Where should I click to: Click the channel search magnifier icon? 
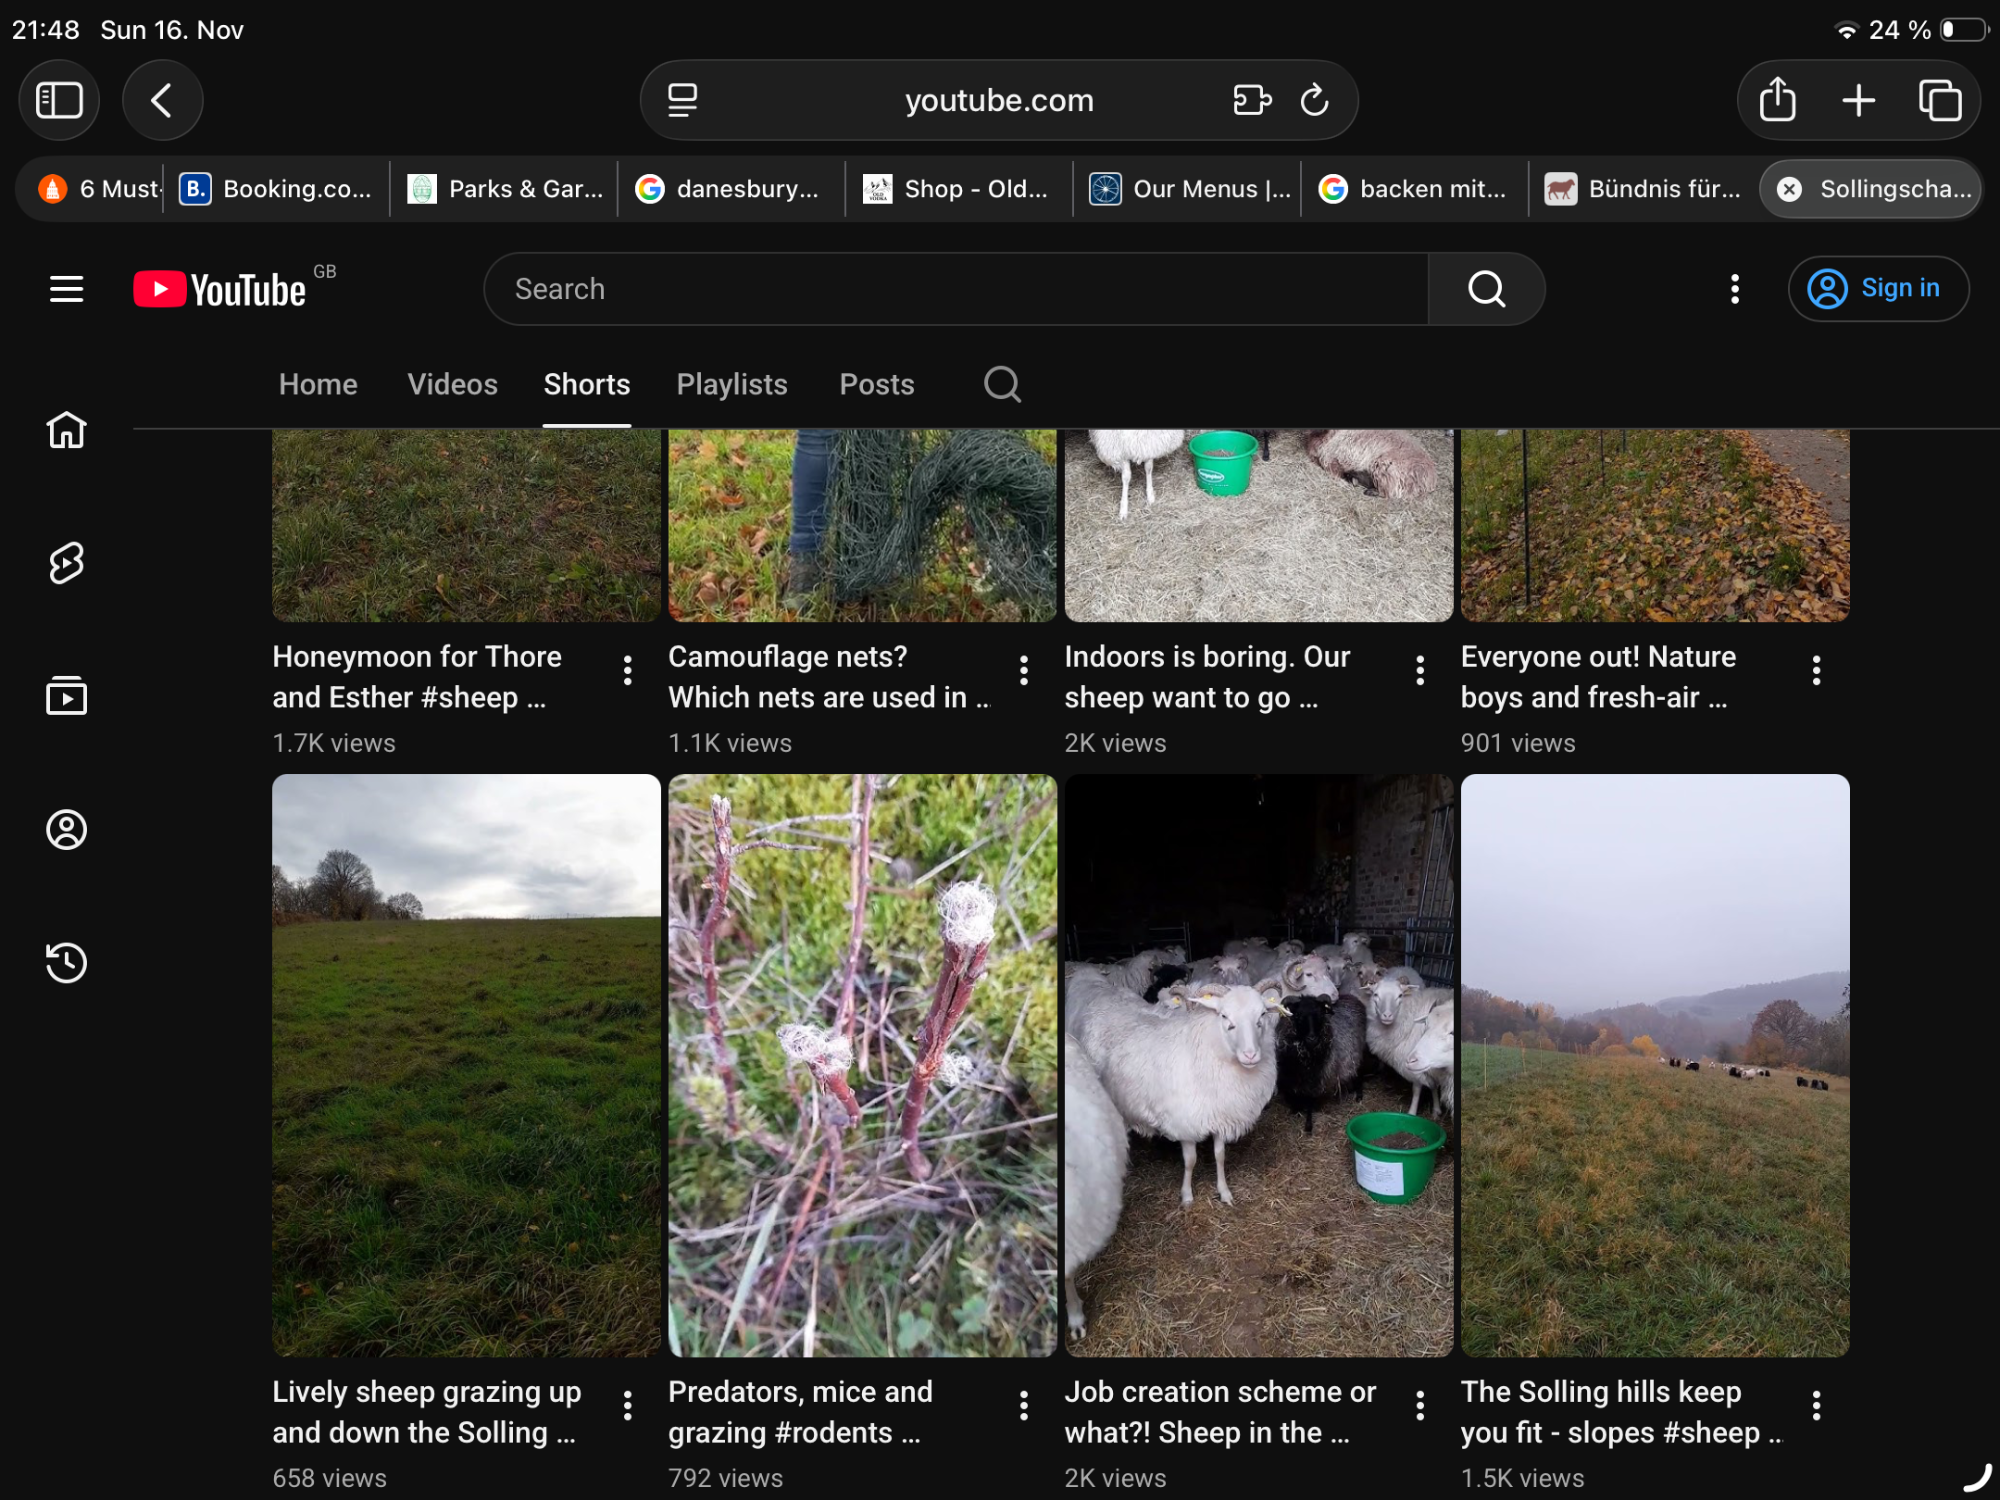(x=1002, y=384)
